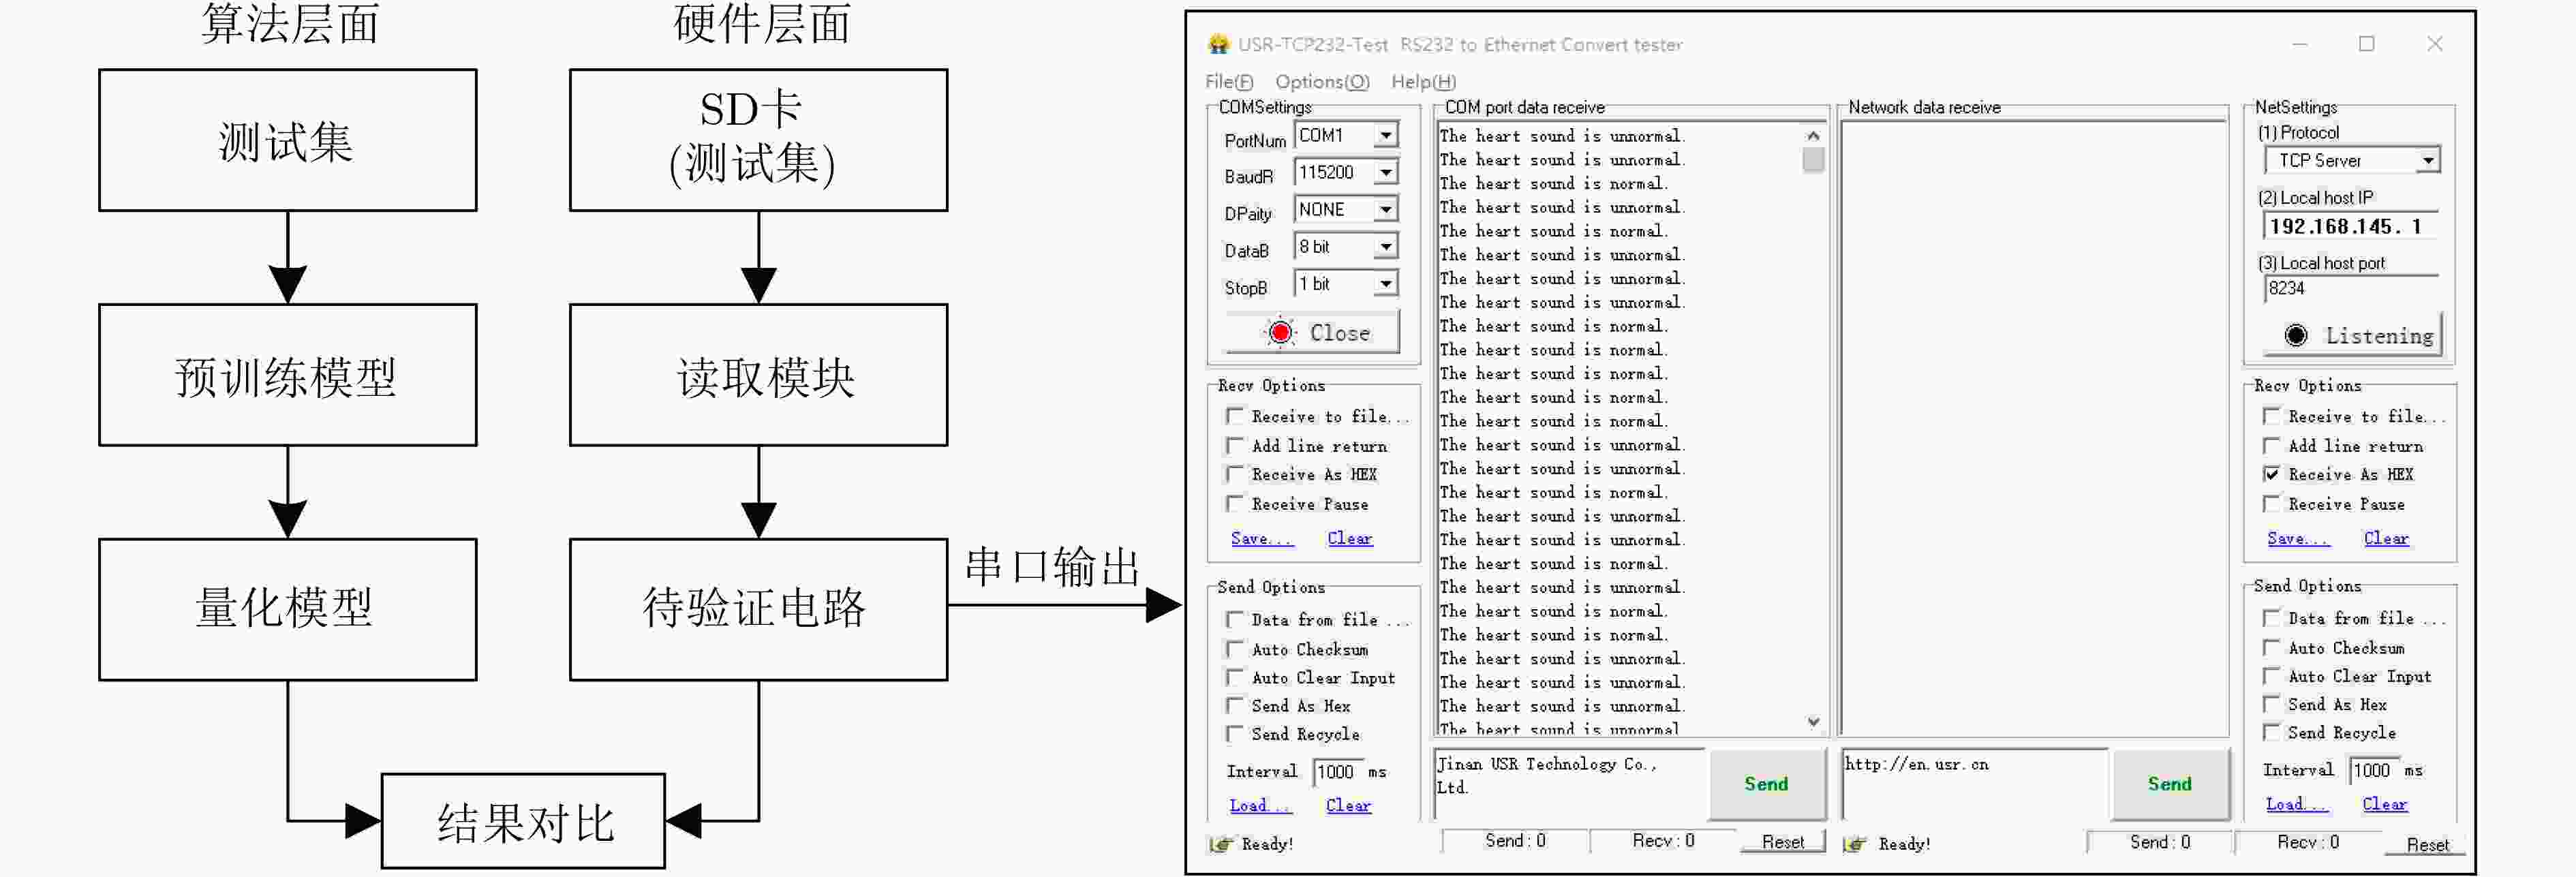2576x877 pixels.
Task: Toggle COM Receive Pause checkbox
Action: click(1235, 503)
